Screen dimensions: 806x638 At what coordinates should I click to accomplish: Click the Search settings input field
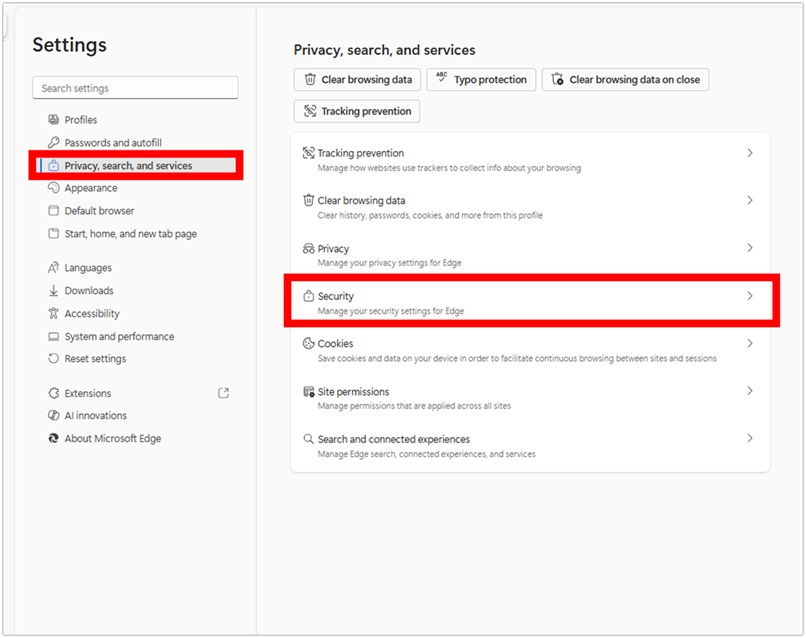[x=135, y=88]
